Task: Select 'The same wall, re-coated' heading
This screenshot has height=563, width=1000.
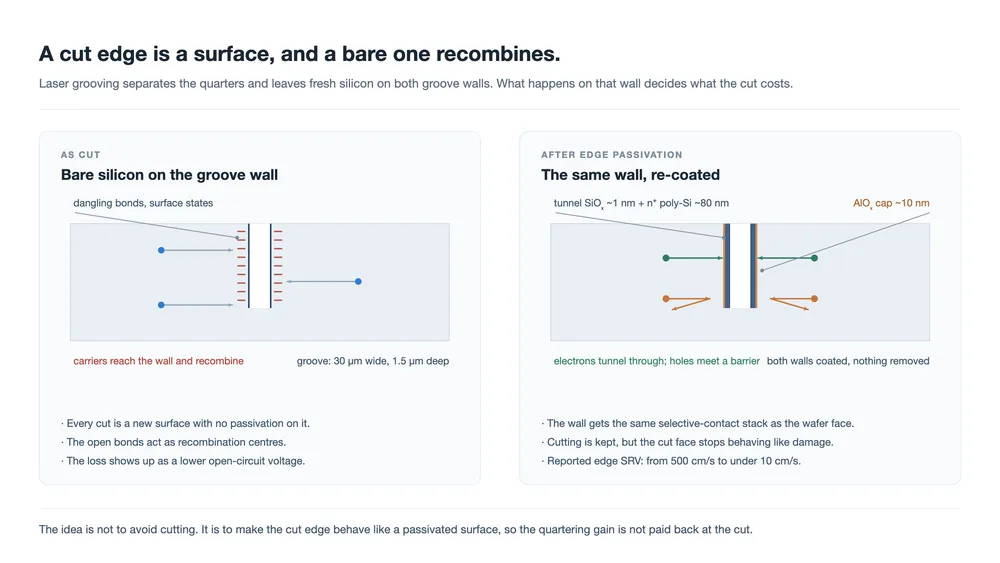Action: [630, 175]
